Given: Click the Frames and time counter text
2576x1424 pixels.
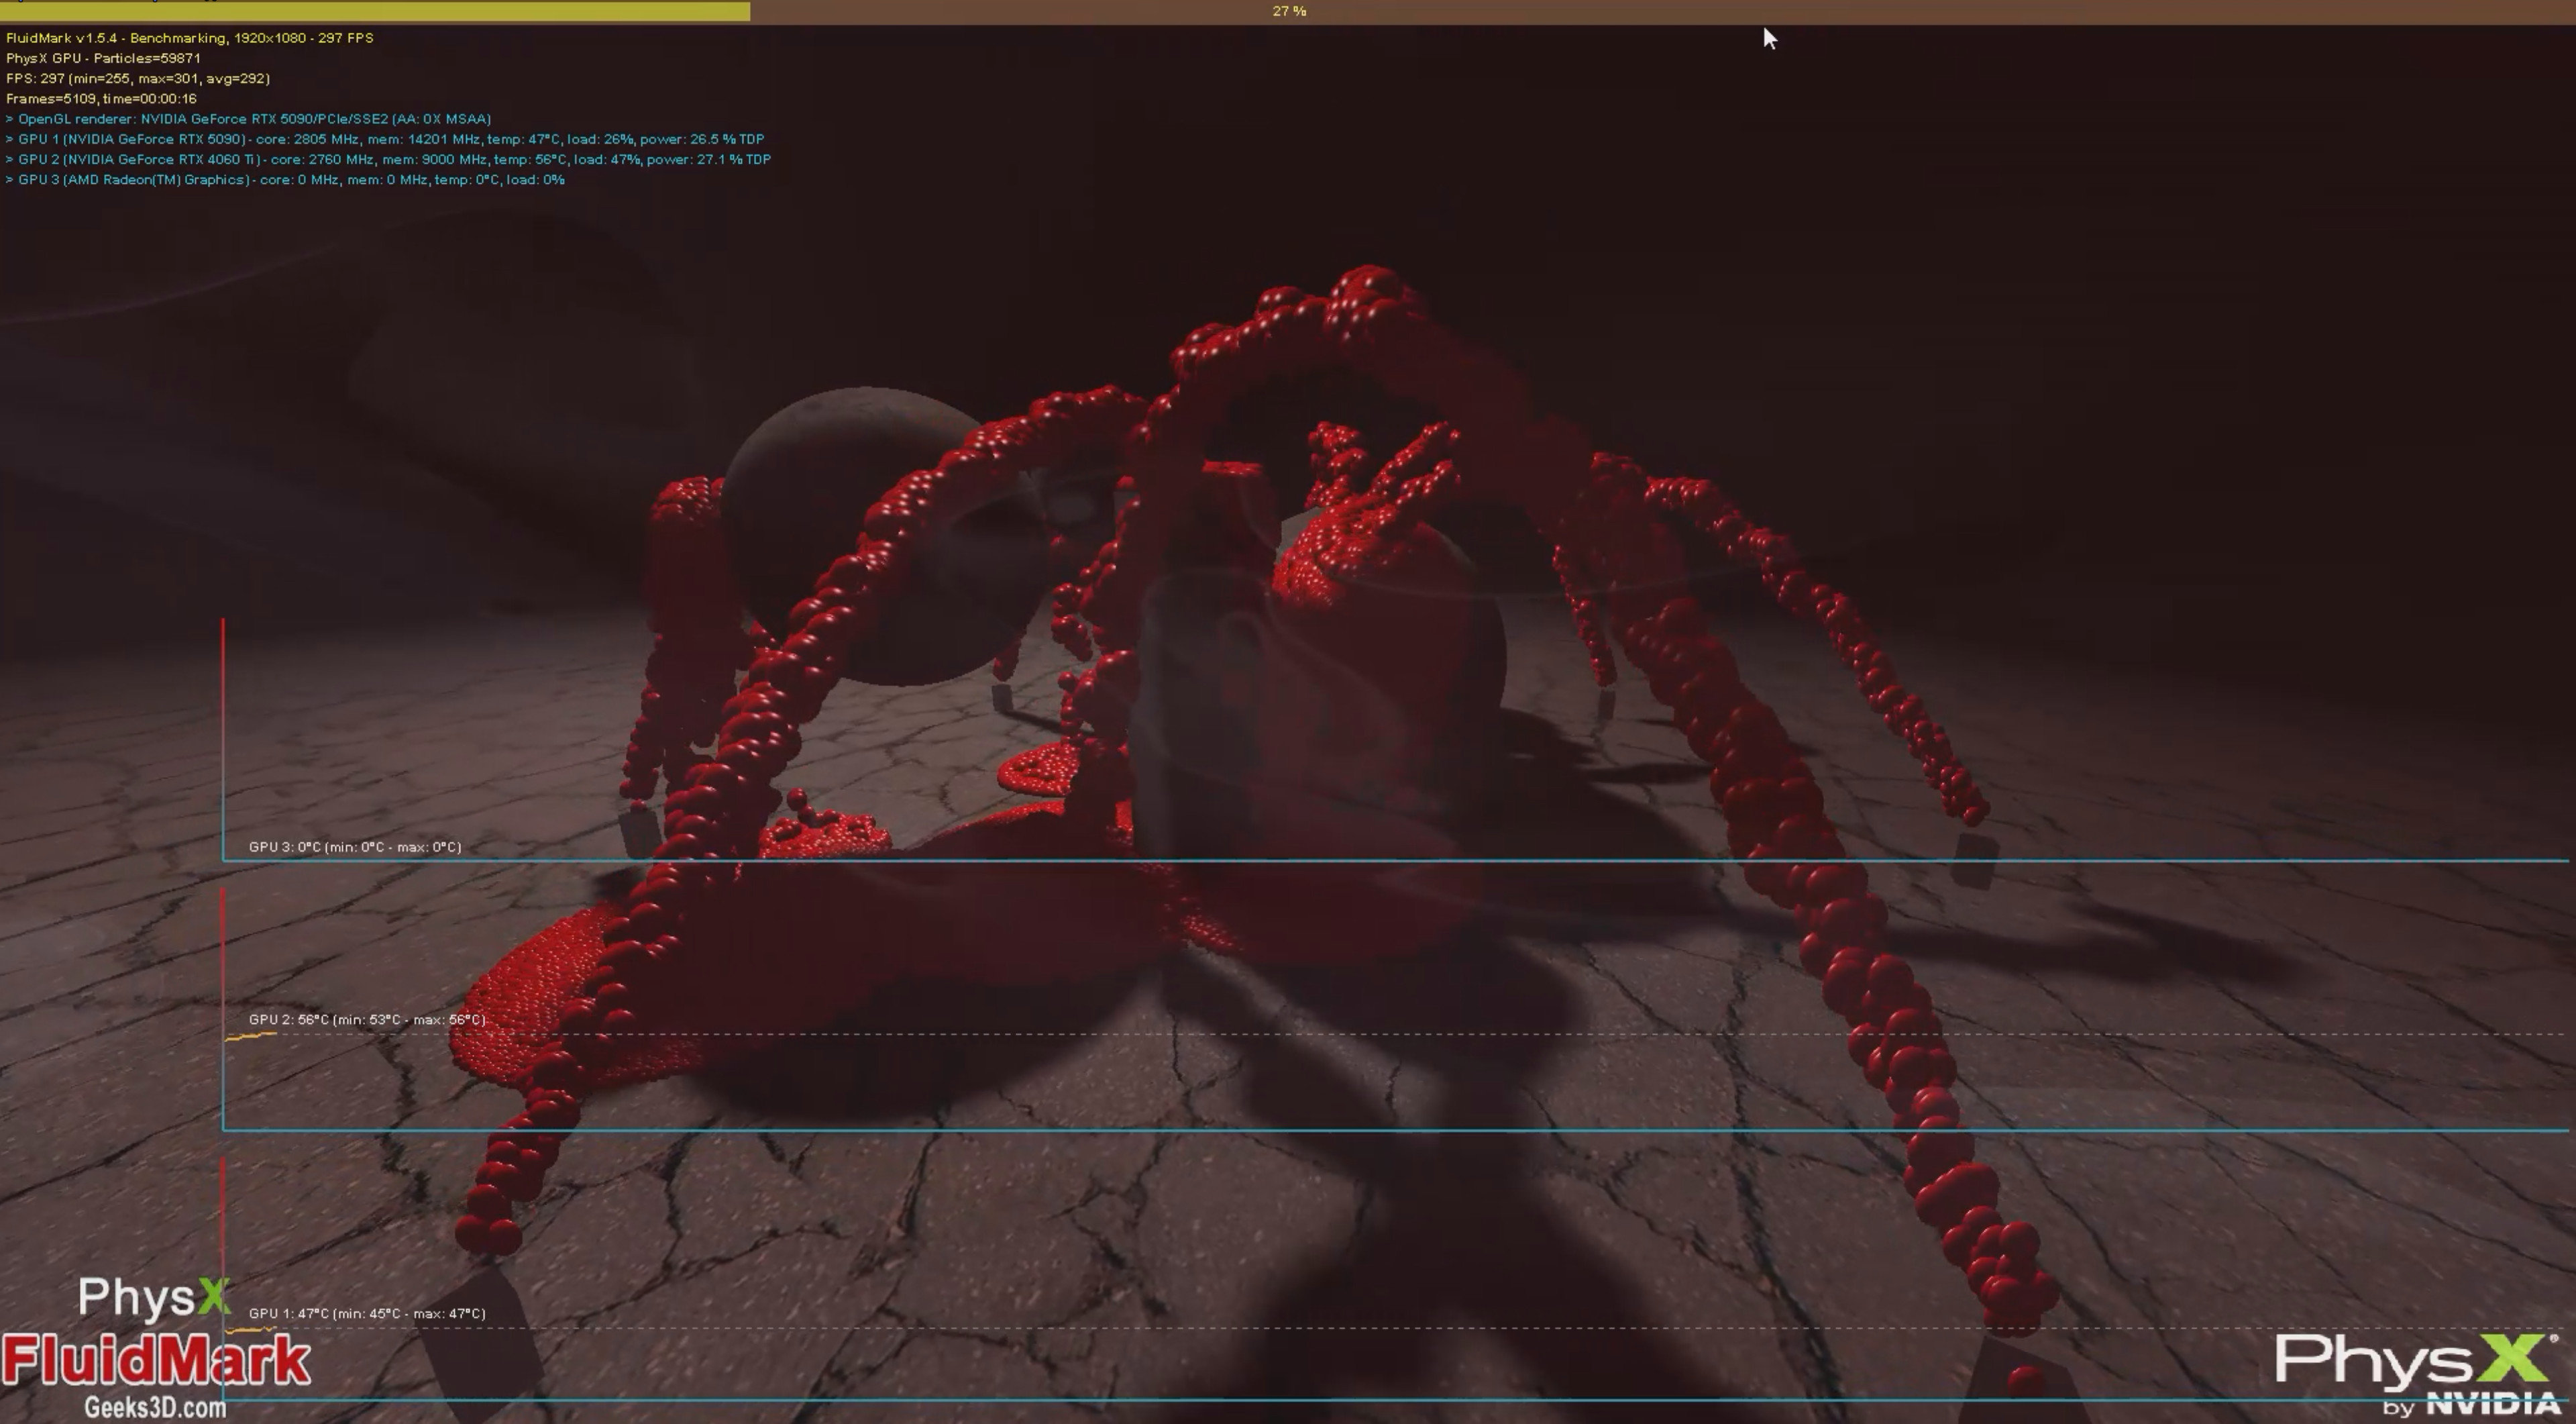Looking at the screenshot, I should coord(101,99).
